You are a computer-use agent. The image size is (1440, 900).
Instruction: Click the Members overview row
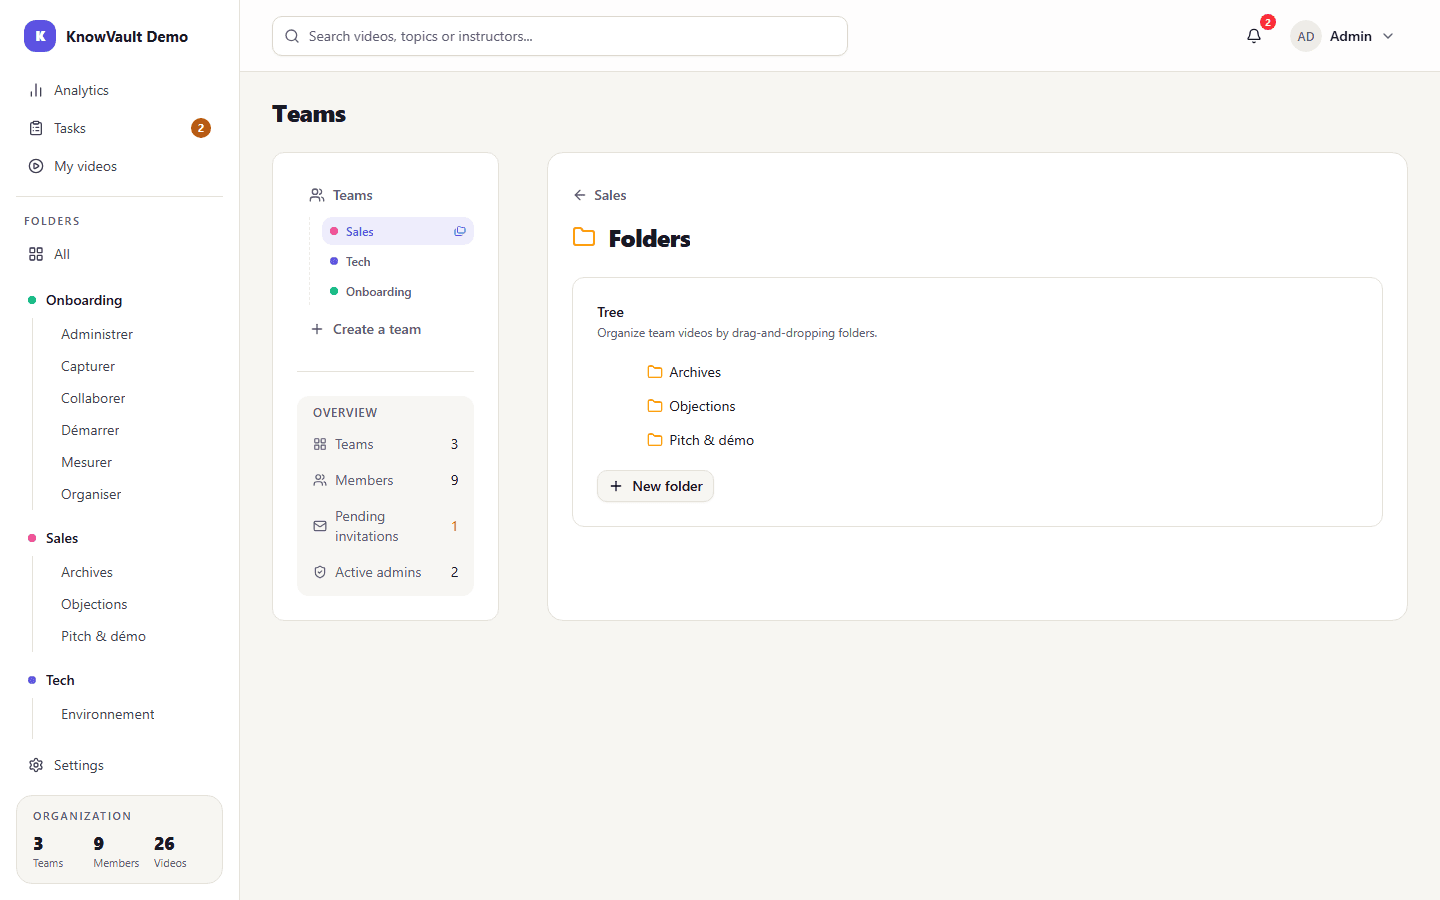385,480
